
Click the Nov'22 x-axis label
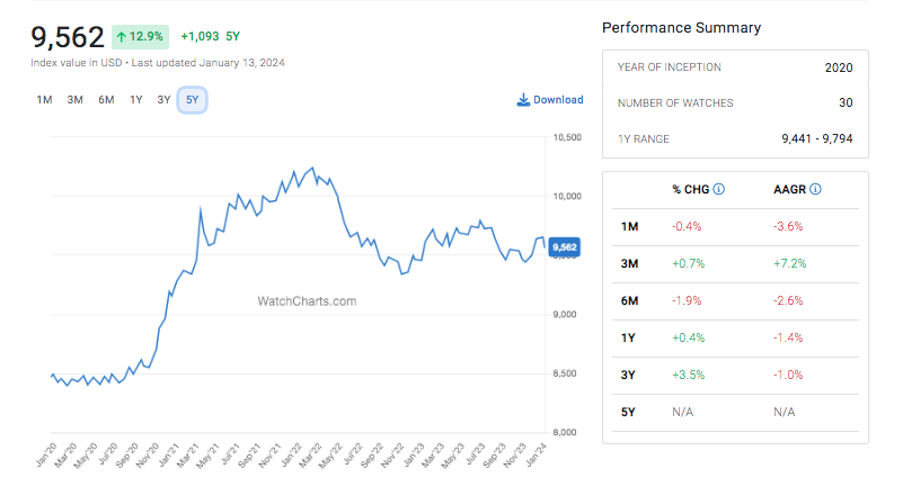click(x=393, y=454)
